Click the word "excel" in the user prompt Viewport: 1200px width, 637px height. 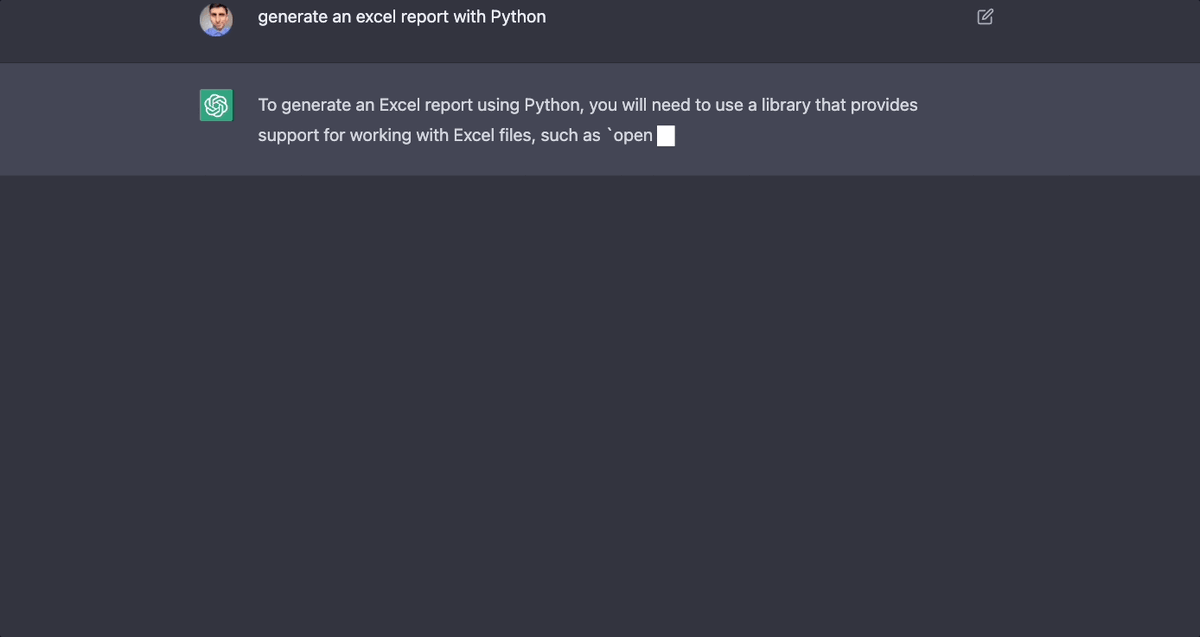(x=378, y=17)
